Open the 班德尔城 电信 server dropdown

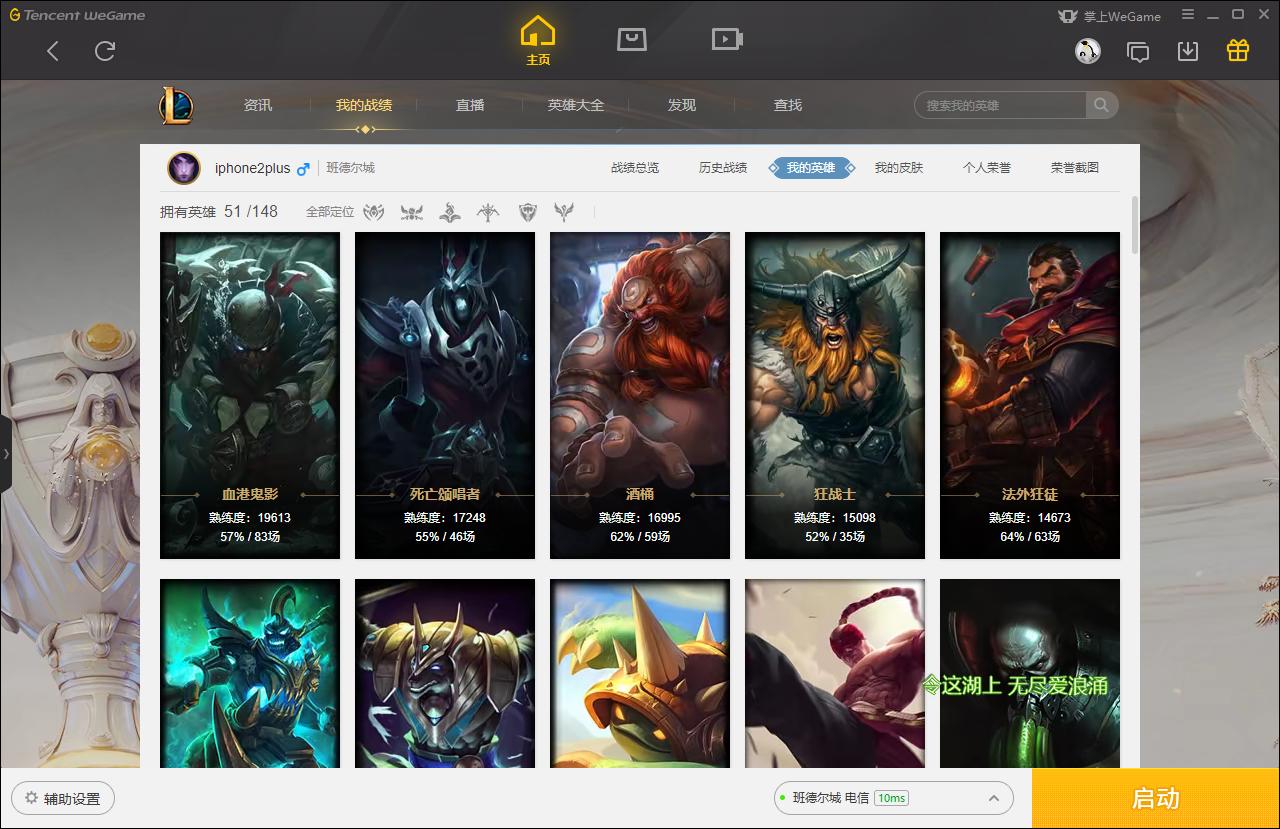coord(894,798)
